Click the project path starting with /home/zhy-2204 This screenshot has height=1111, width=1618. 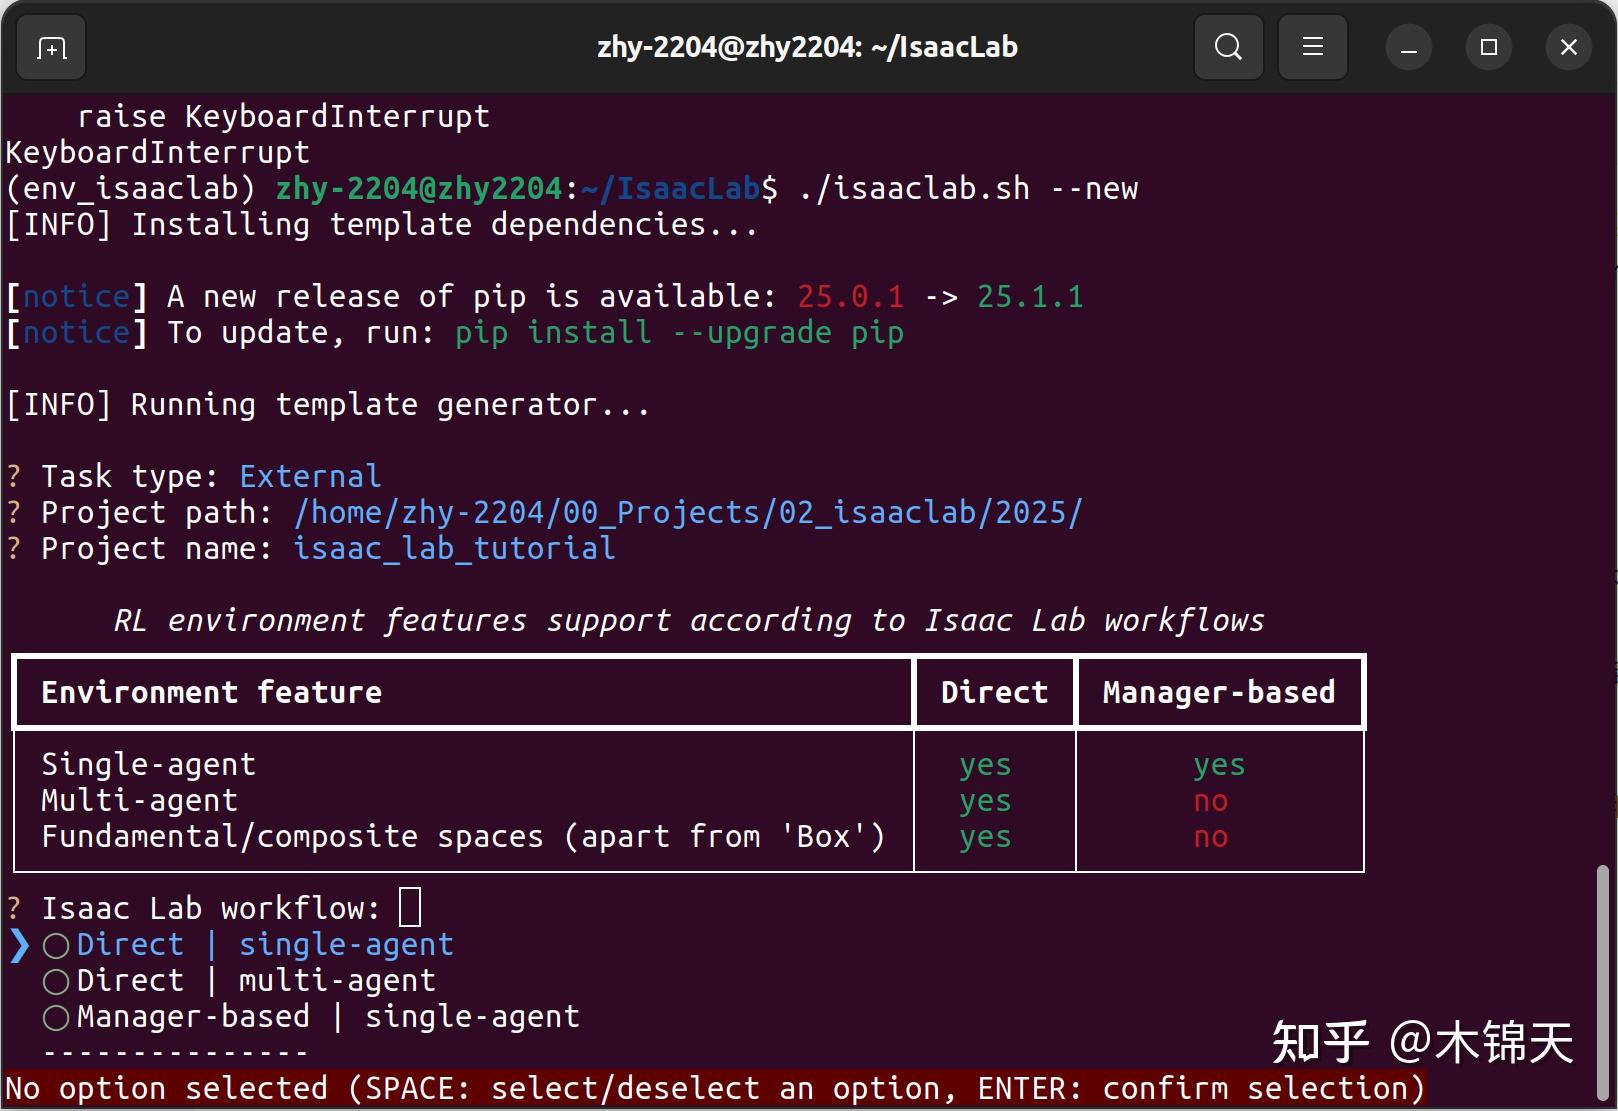(x=687, y=511)
